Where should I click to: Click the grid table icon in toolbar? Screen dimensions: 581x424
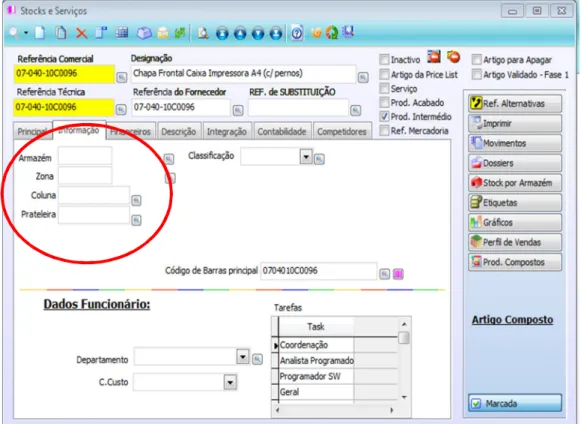coord(122,33)
